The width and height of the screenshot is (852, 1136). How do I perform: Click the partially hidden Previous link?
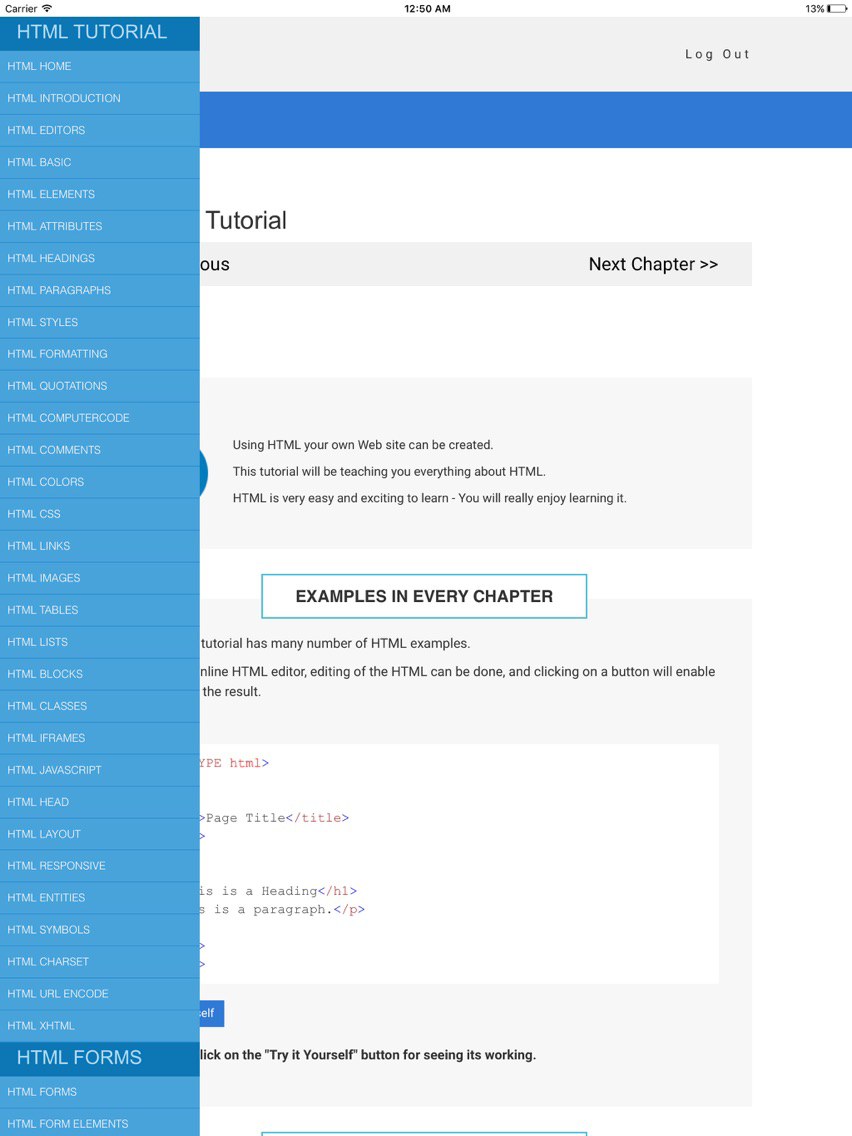point(214,264)
